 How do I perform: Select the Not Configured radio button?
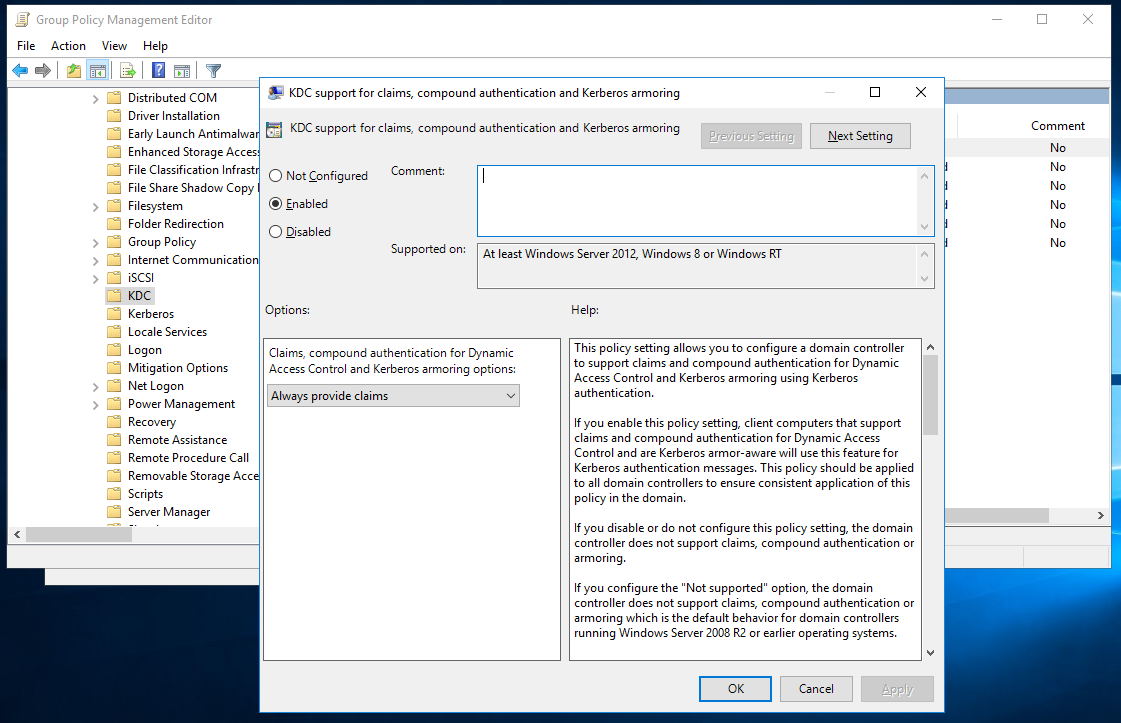[275, 176]
